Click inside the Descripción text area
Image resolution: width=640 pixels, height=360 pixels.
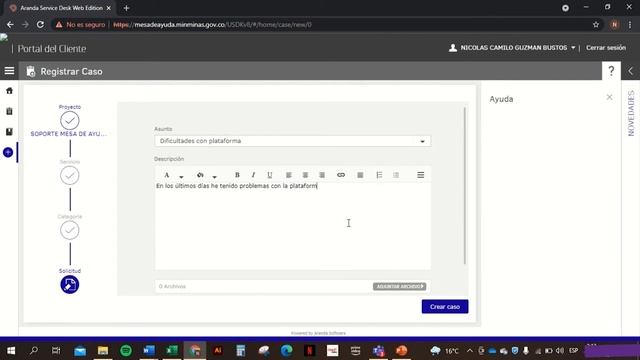coord(293,227)
